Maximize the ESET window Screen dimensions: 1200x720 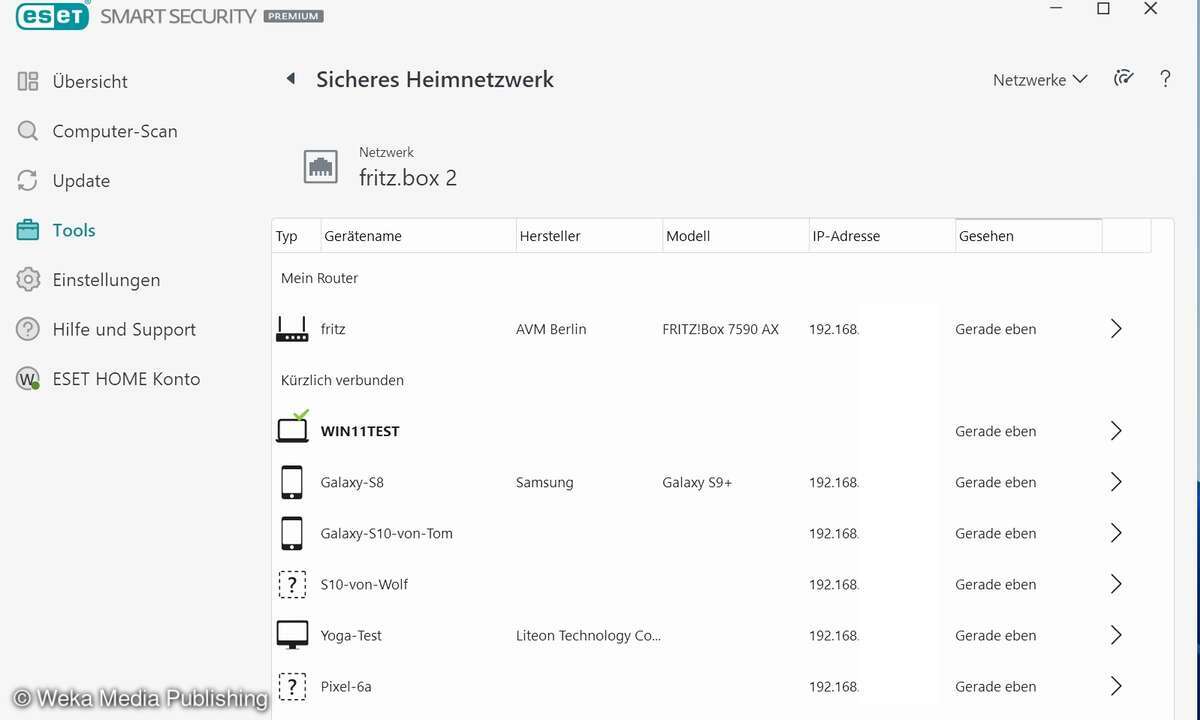click(1103, 9)
